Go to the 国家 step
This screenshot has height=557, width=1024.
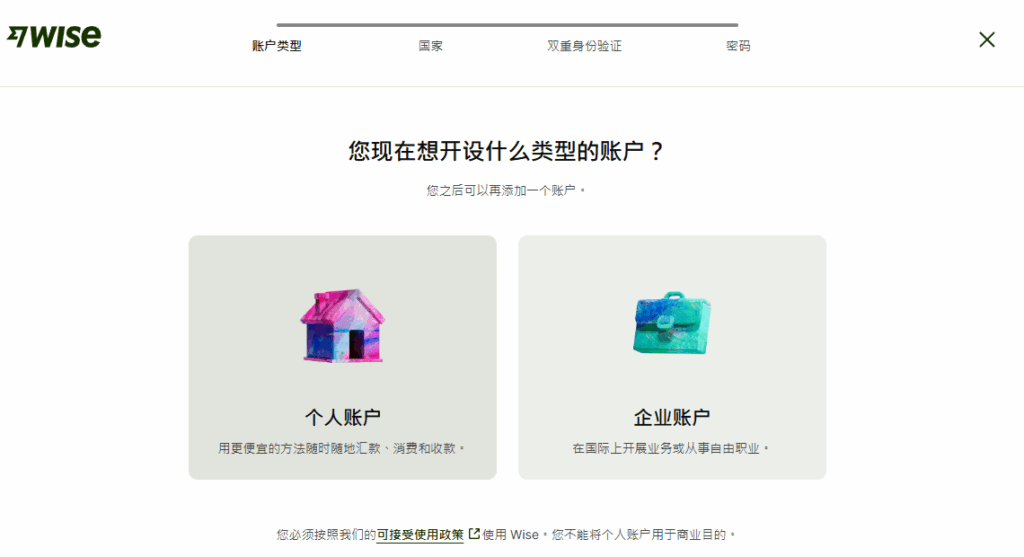[430, 46]
